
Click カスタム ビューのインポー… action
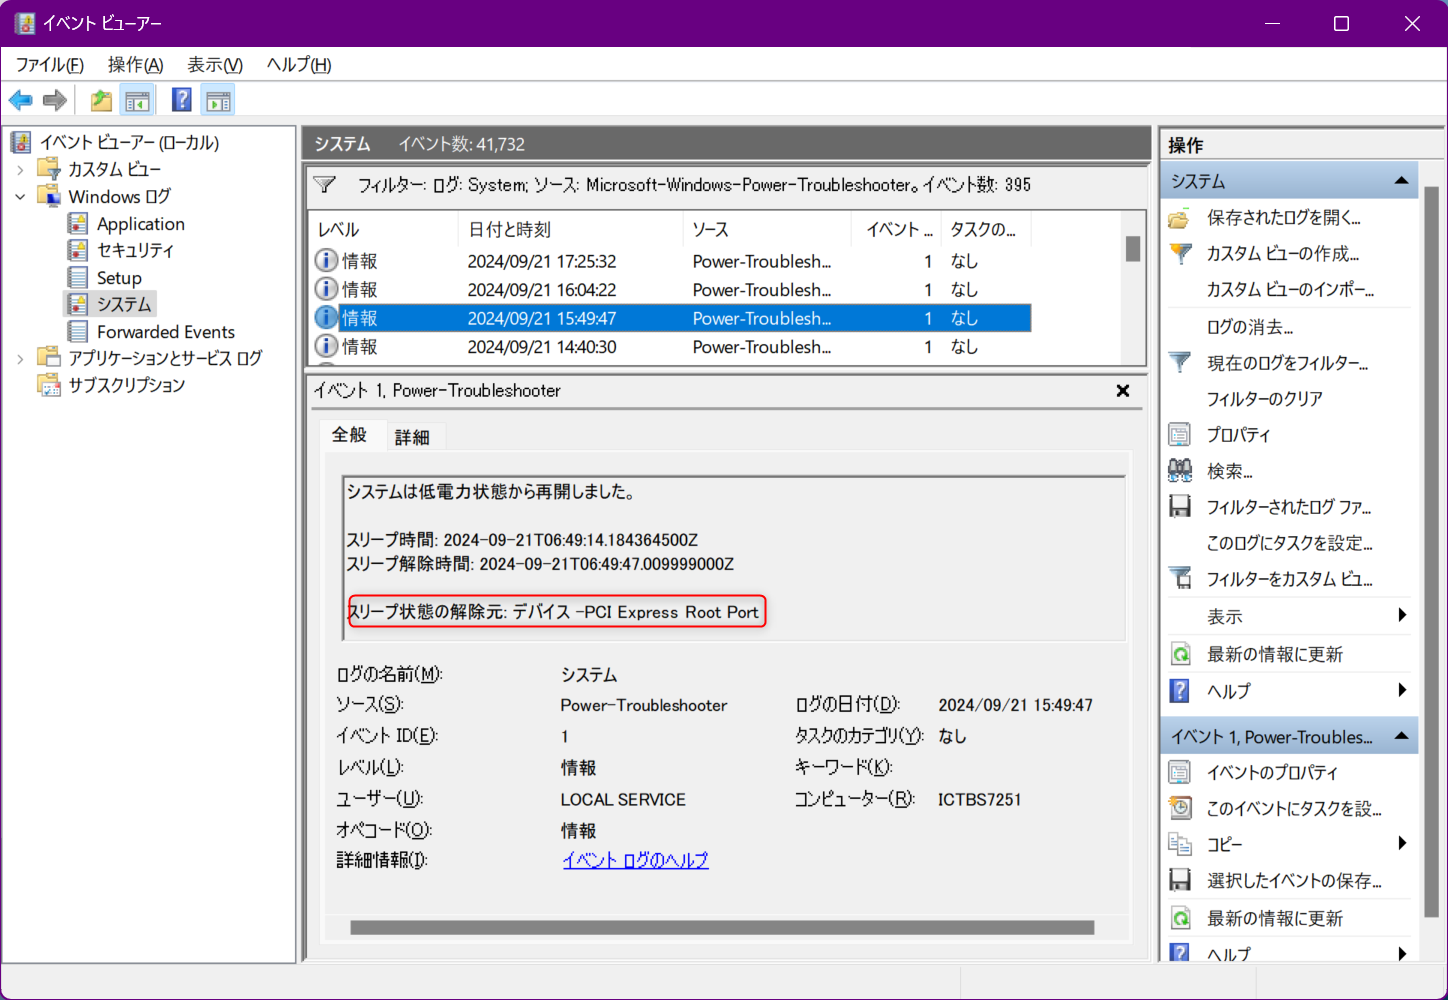[1290, 290]
